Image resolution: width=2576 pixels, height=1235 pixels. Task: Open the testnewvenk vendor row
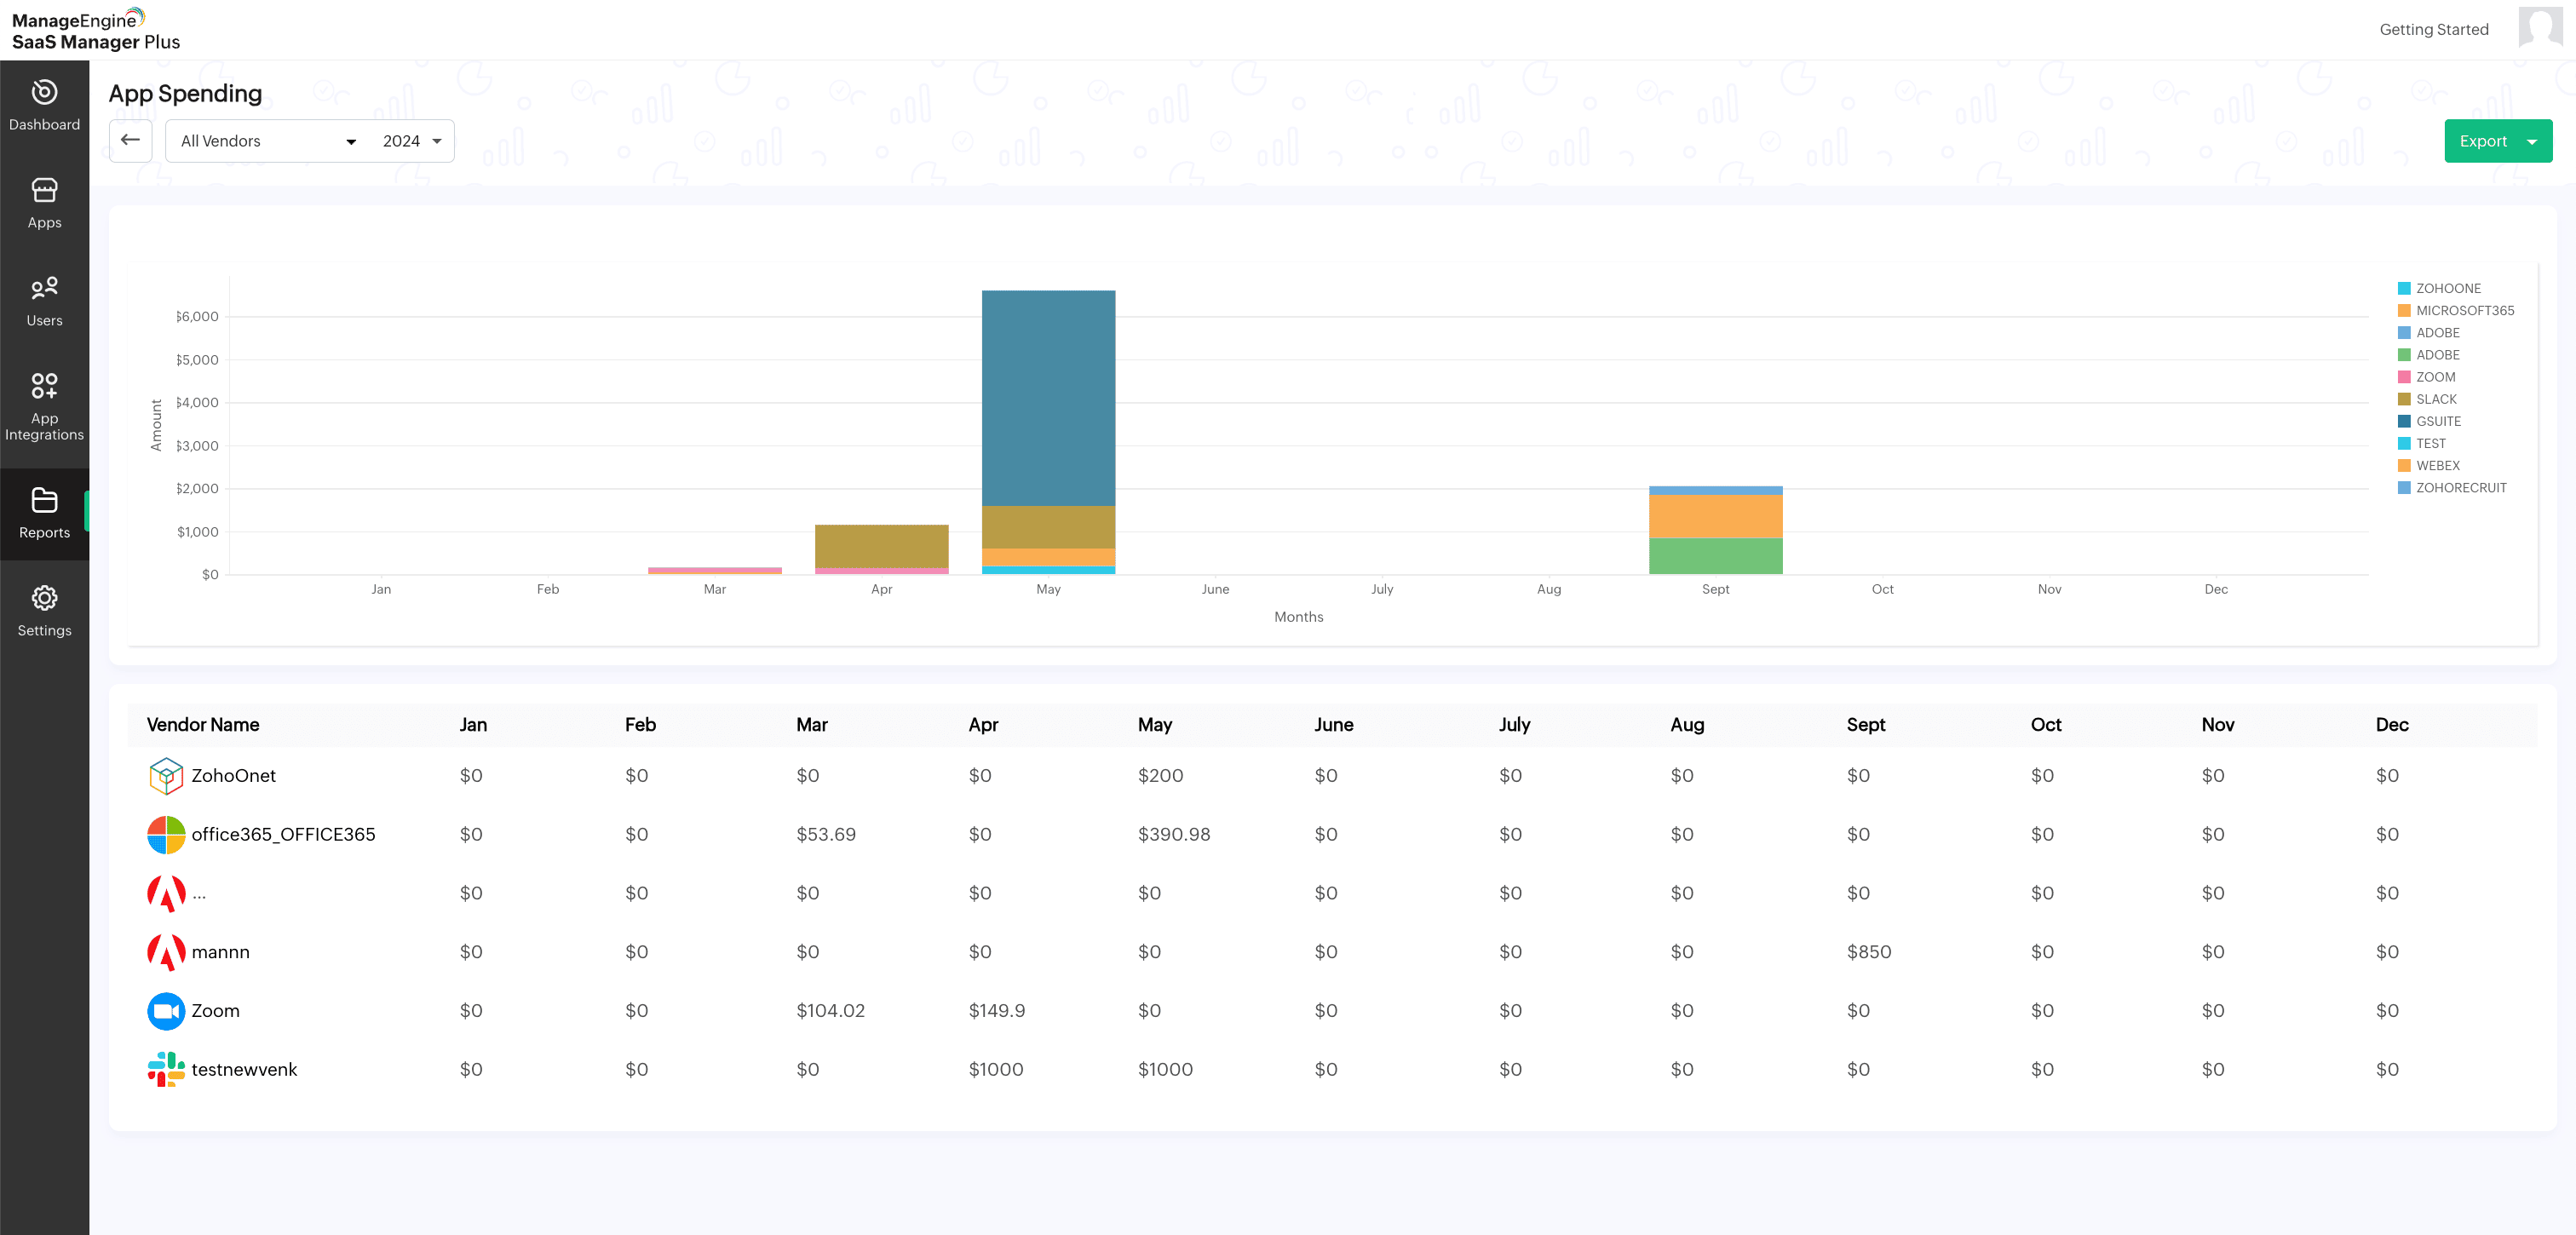pyautogui.click(x=244, y=1069)
